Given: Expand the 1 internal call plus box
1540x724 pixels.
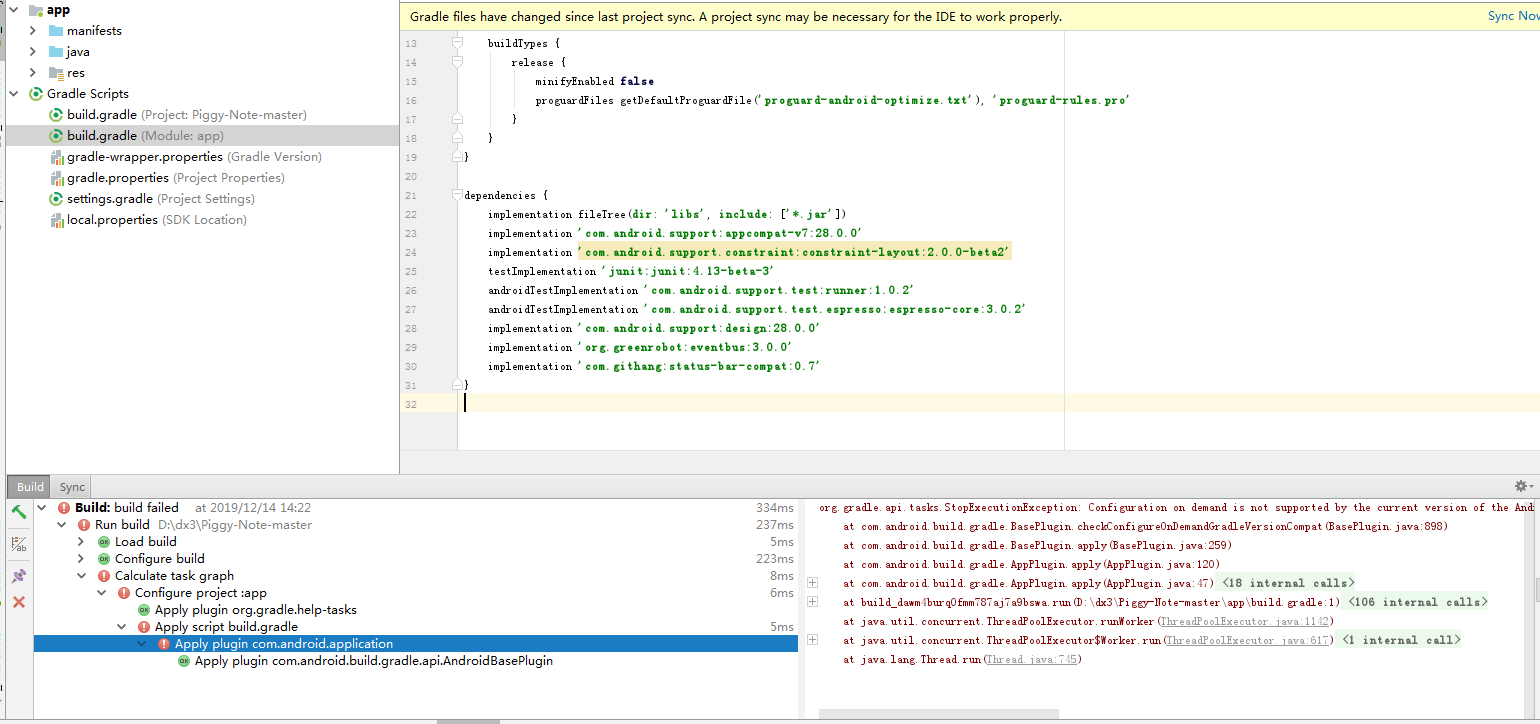Looking at the screenshot, I should [813, 640].
